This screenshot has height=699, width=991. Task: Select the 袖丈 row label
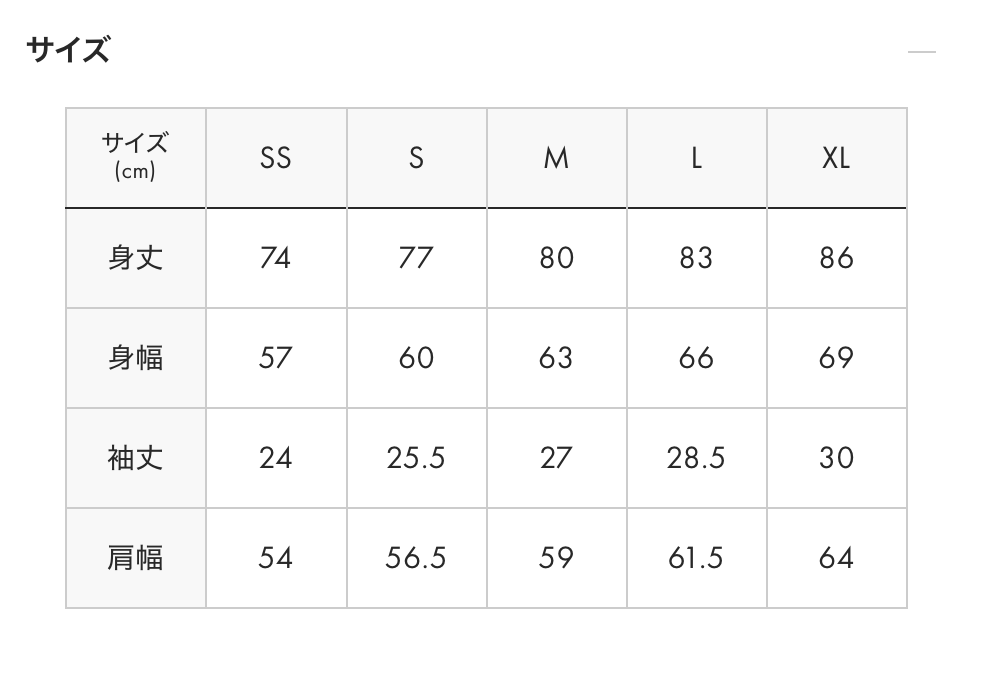click(135, 458)
